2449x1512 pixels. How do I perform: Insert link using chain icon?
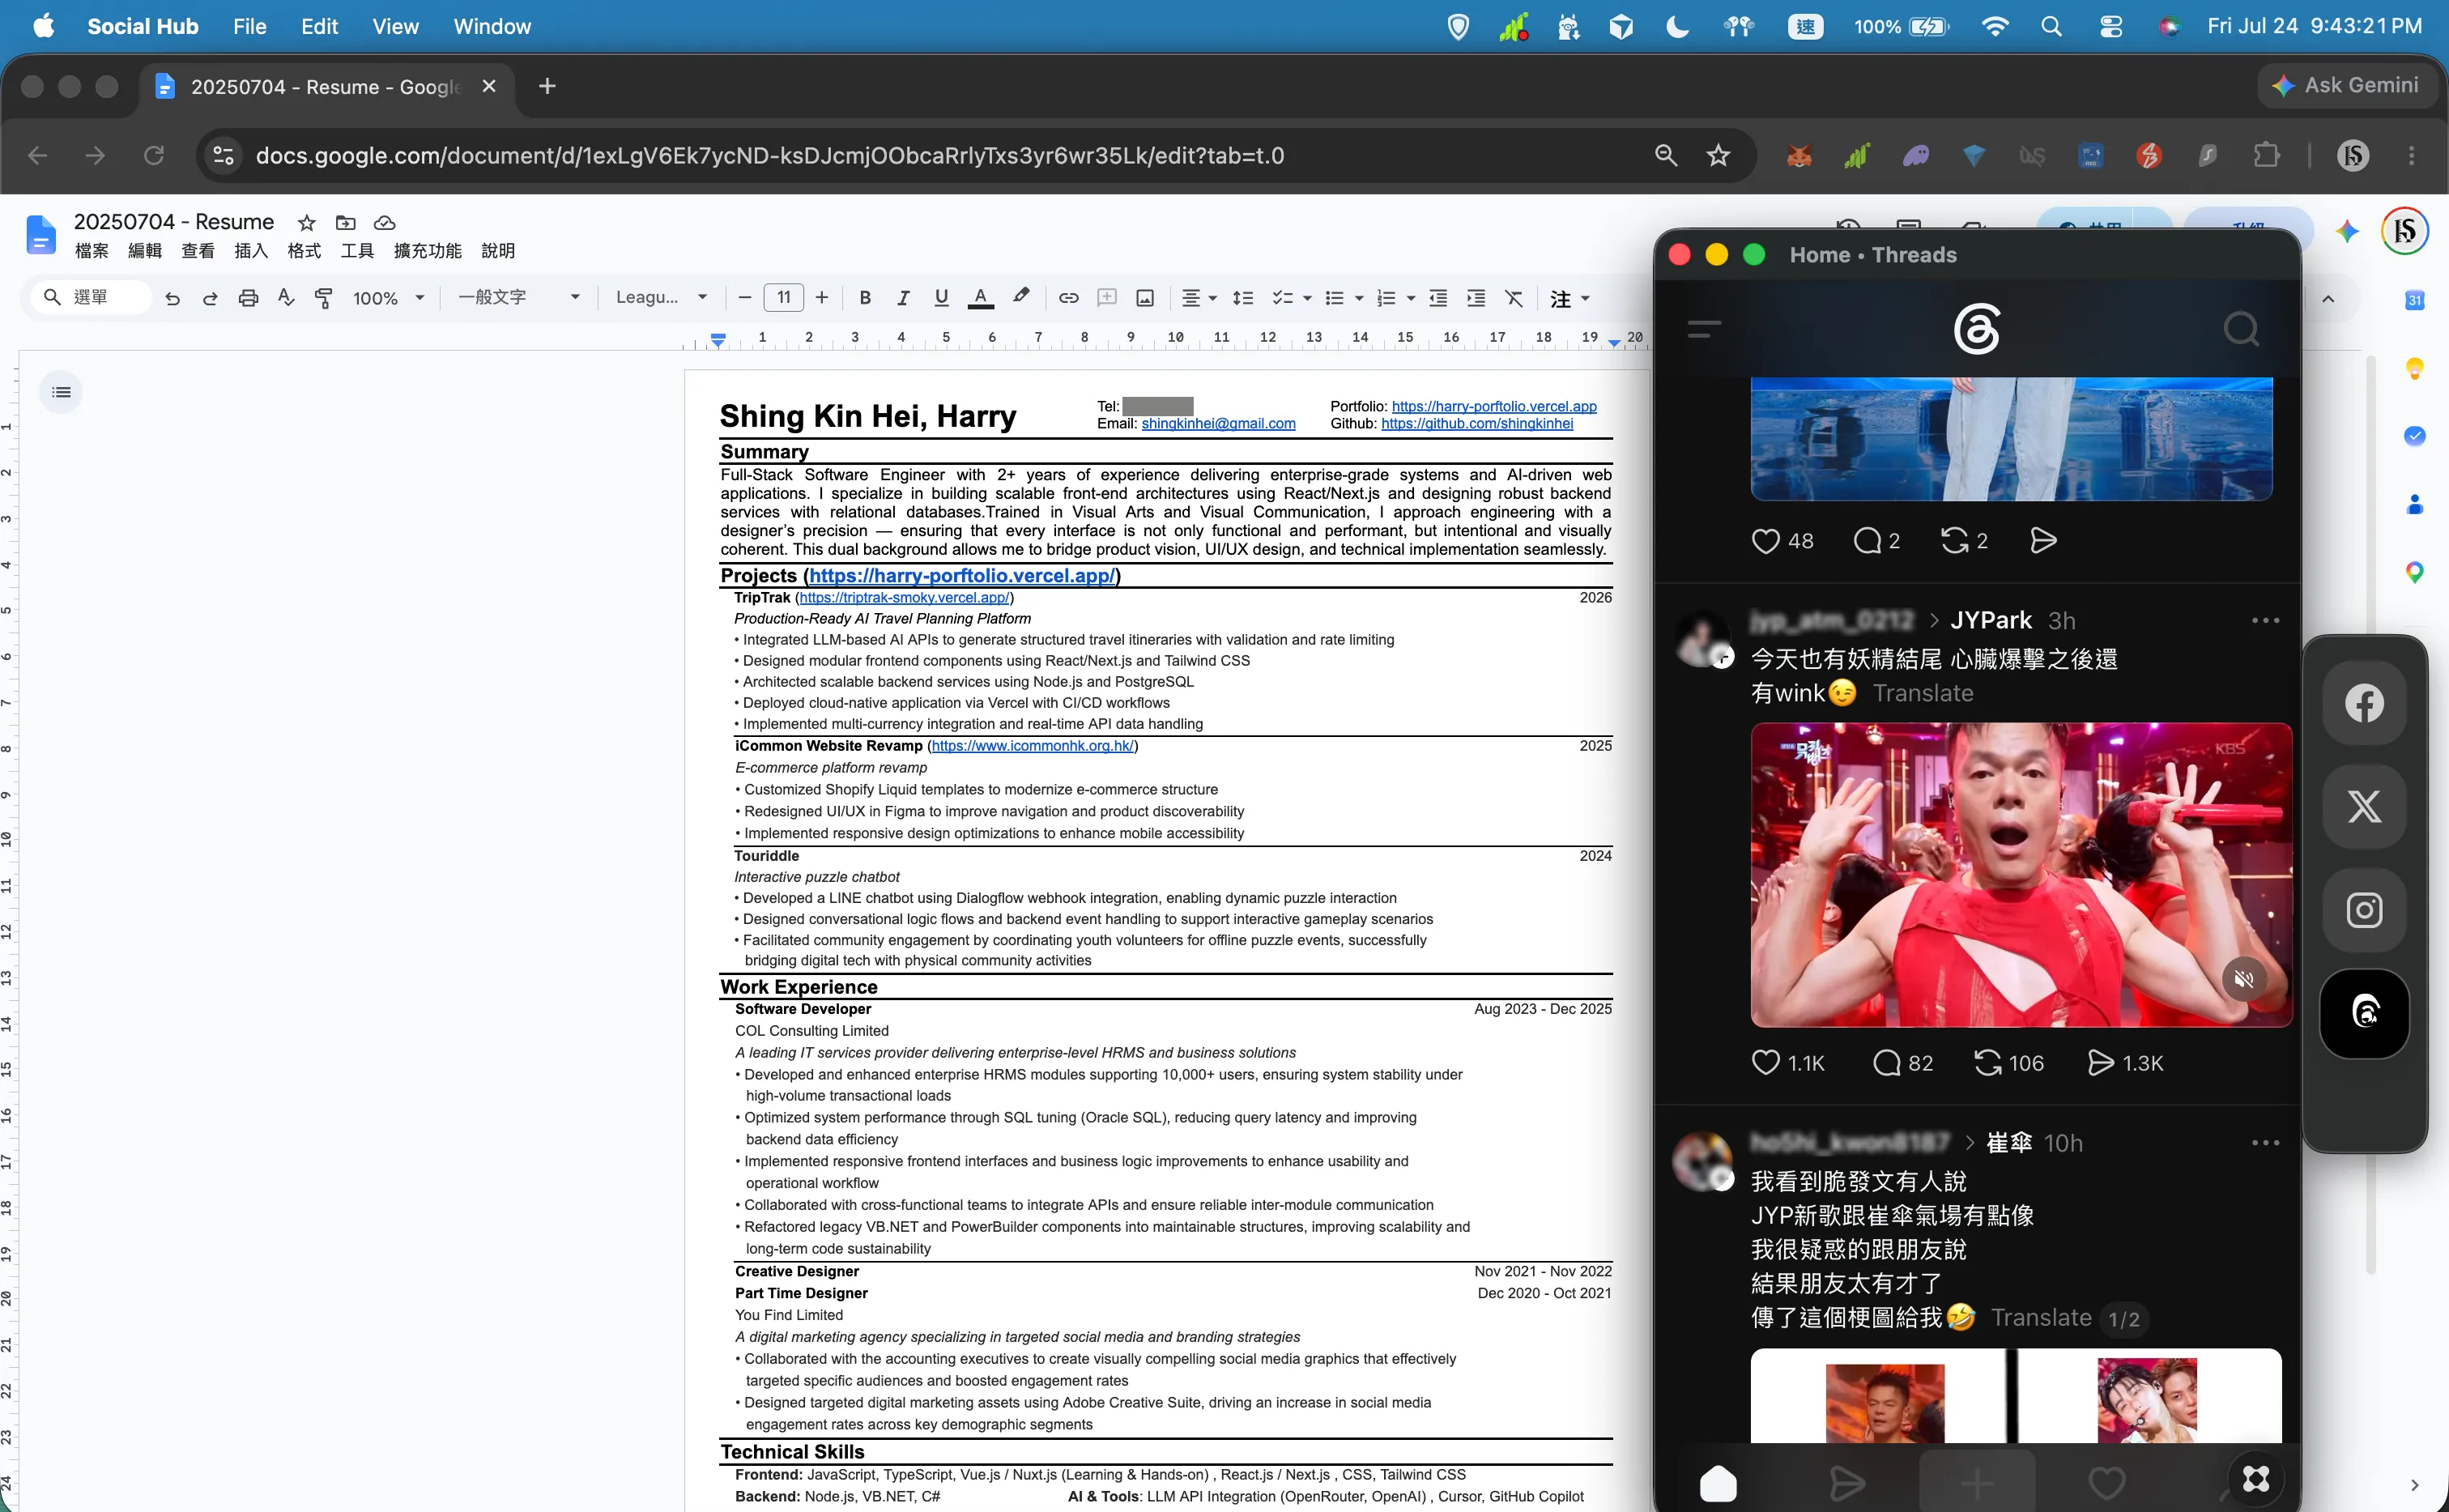point(1068,298)
